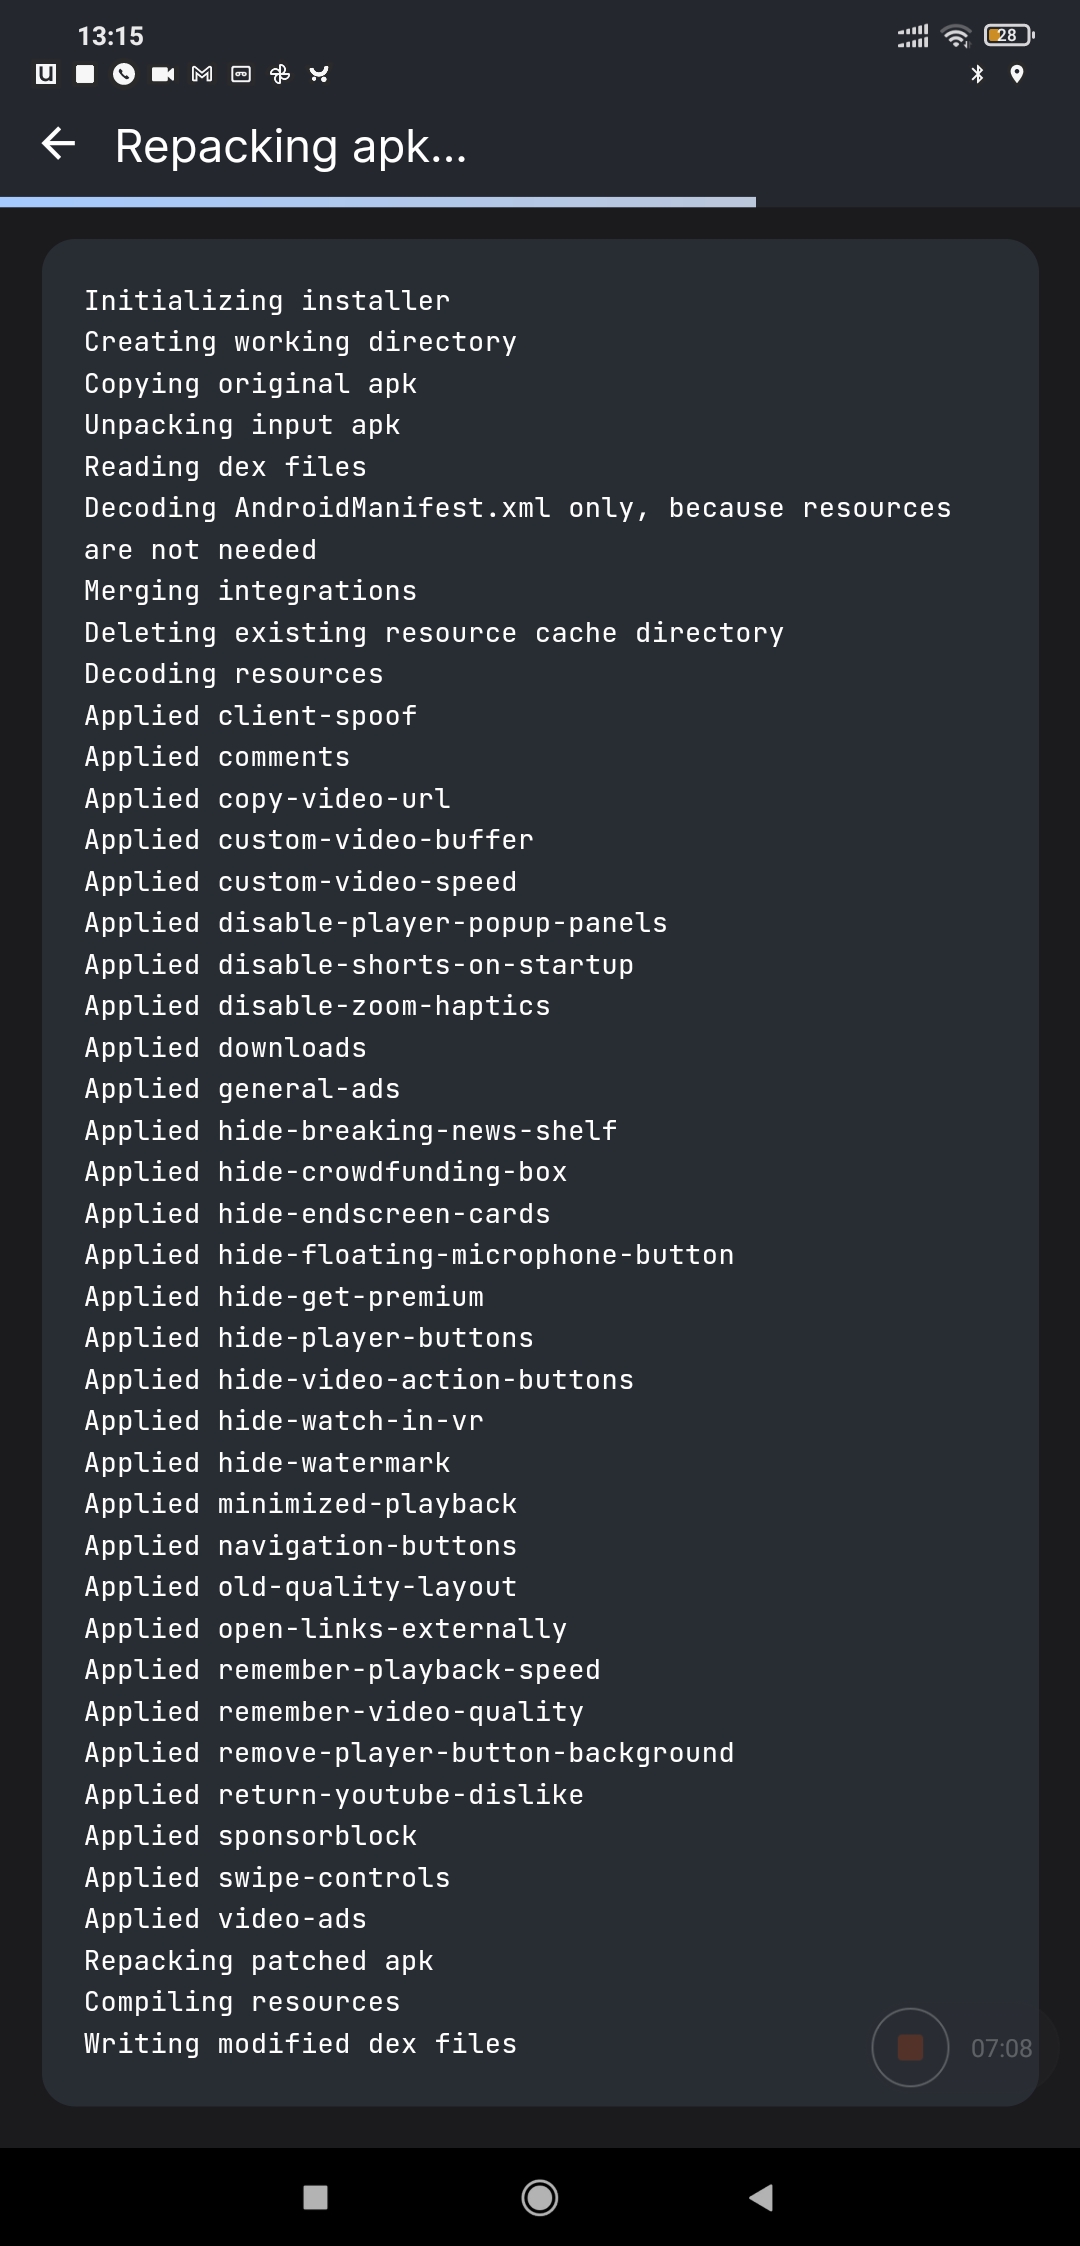
Task: Tap the Gmail notification icon
Action: [200, 74]
